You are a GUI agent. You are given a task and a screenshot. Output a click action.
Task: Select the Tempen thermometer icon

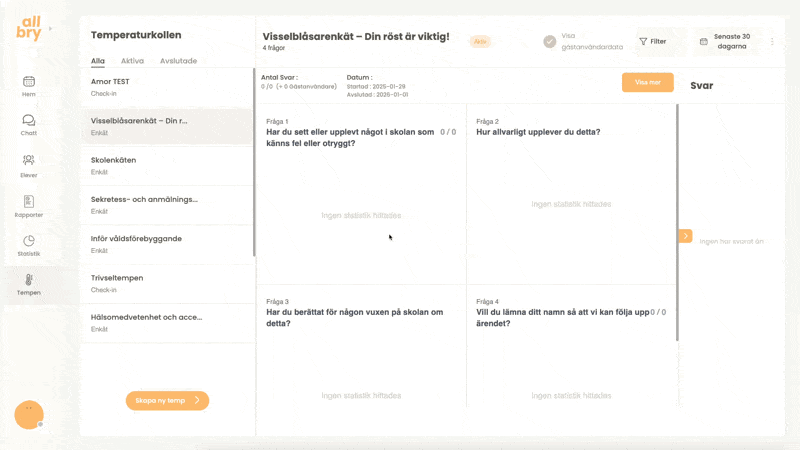pos(29,281)
